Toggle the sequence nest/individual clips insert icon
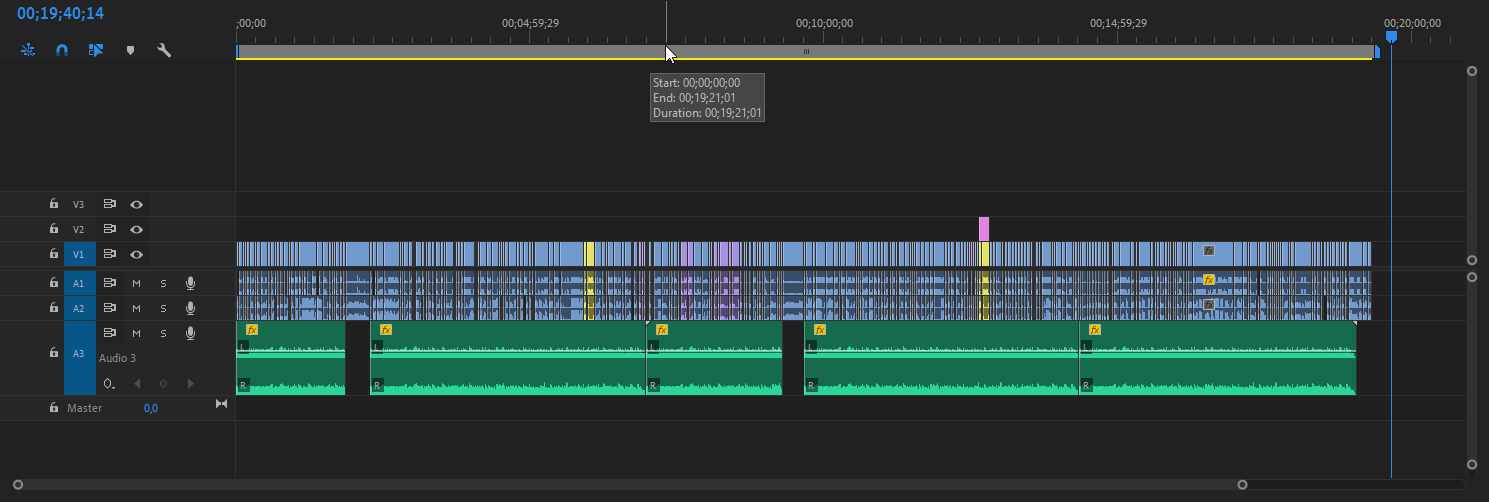 coord(28,49)
